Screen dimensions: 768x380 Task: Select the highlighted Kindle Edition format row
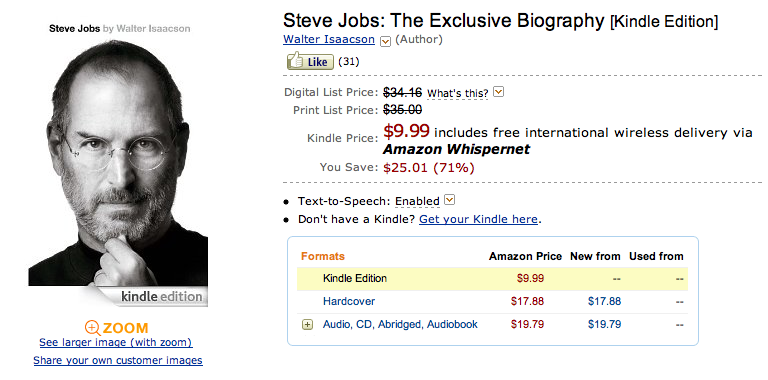pyautogui.click(x=492, y=279)
